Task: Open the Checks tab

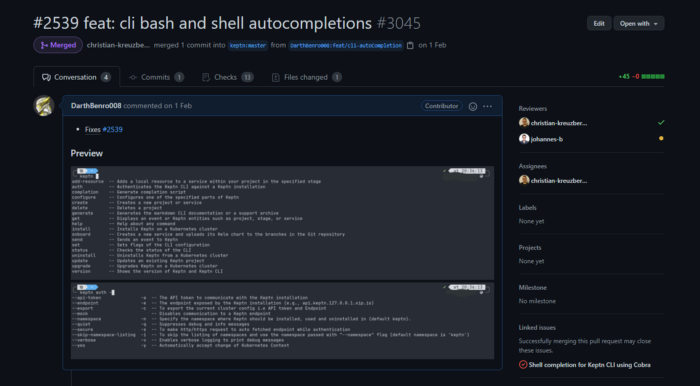Action: pyautogui.click(x=228, y=77)
